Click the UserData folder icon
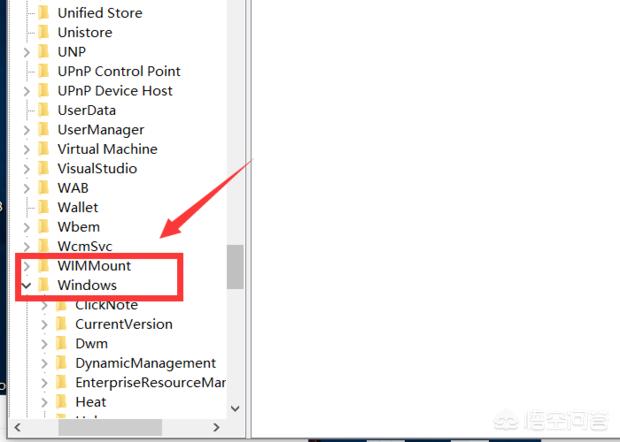The height and width of the screenshot is (442, 620). [x=43, y=110]
